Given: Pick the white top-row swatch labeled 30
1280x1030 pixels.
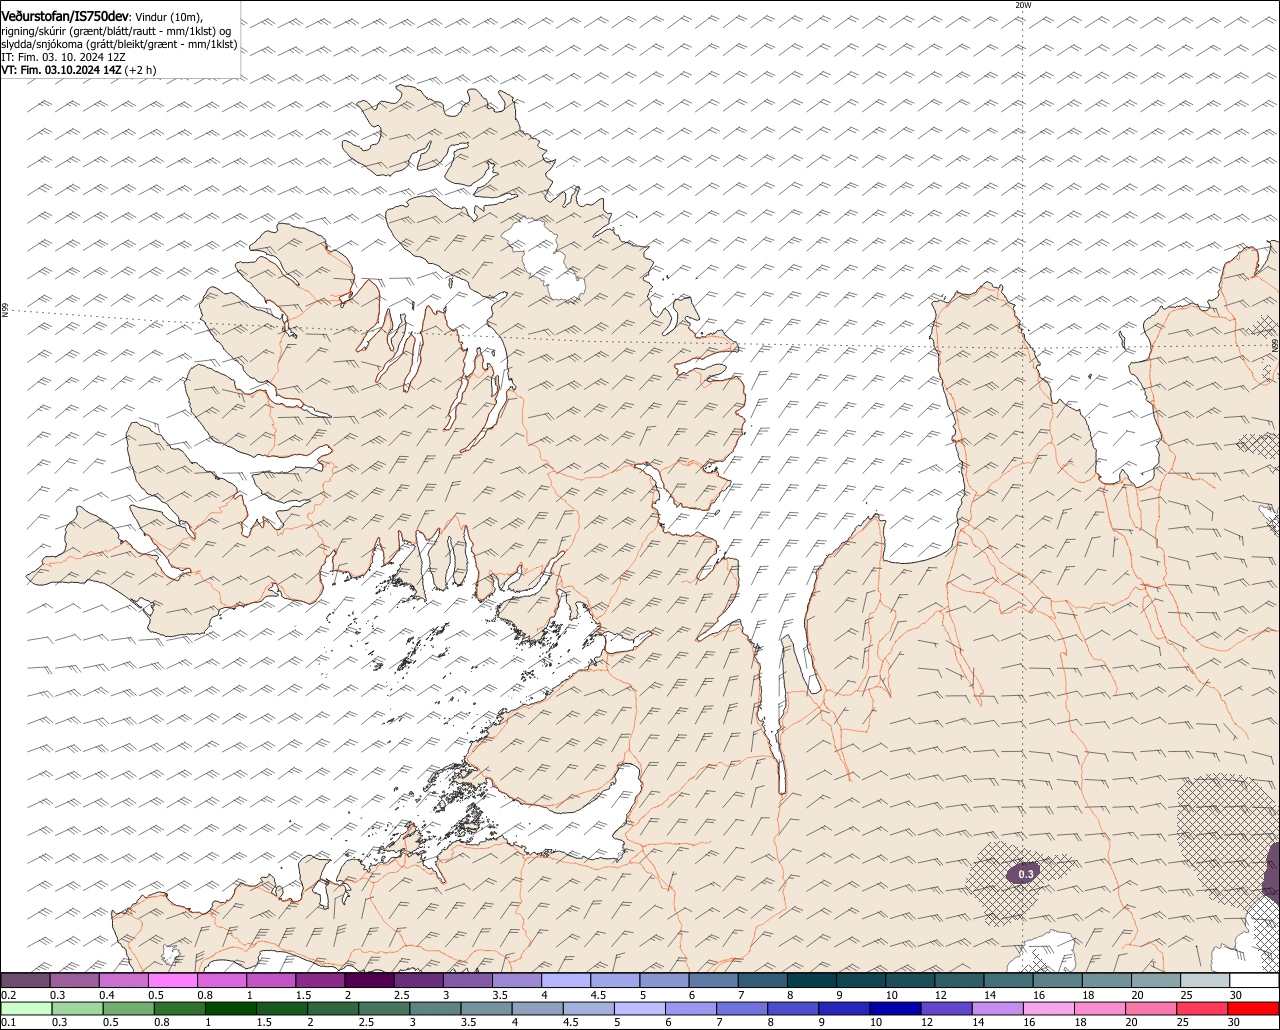Looking at the screenshot, I should 1254,980.
